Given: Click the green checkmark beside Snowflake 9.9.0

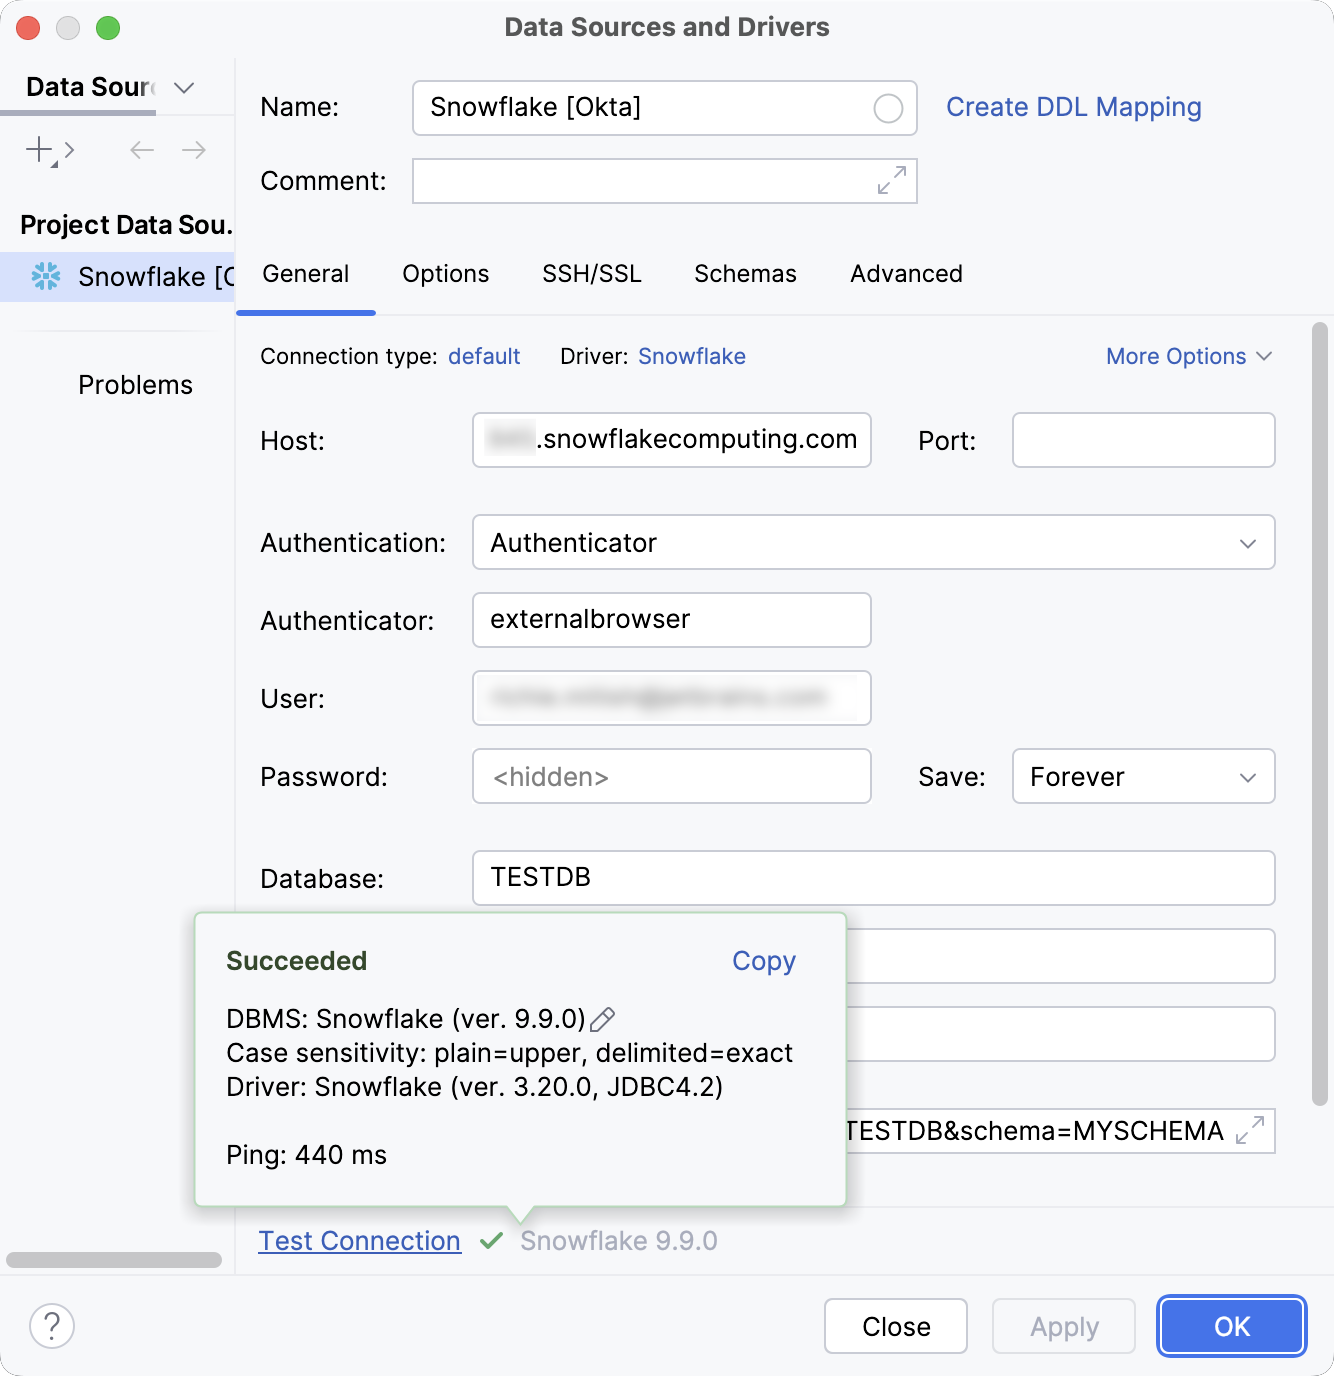Looking at the screenshot, I should coord(492,1241).
